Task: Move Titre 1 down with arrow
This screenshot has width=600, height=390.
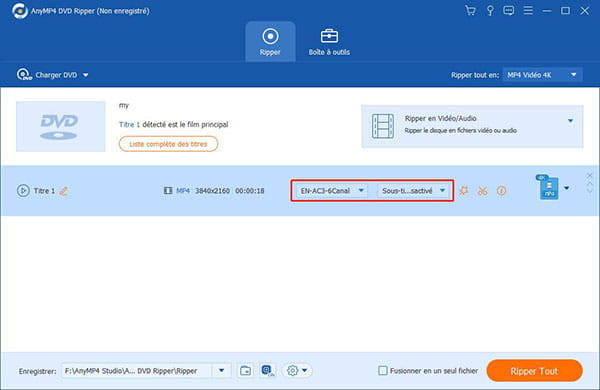Action: click(590, 191)
